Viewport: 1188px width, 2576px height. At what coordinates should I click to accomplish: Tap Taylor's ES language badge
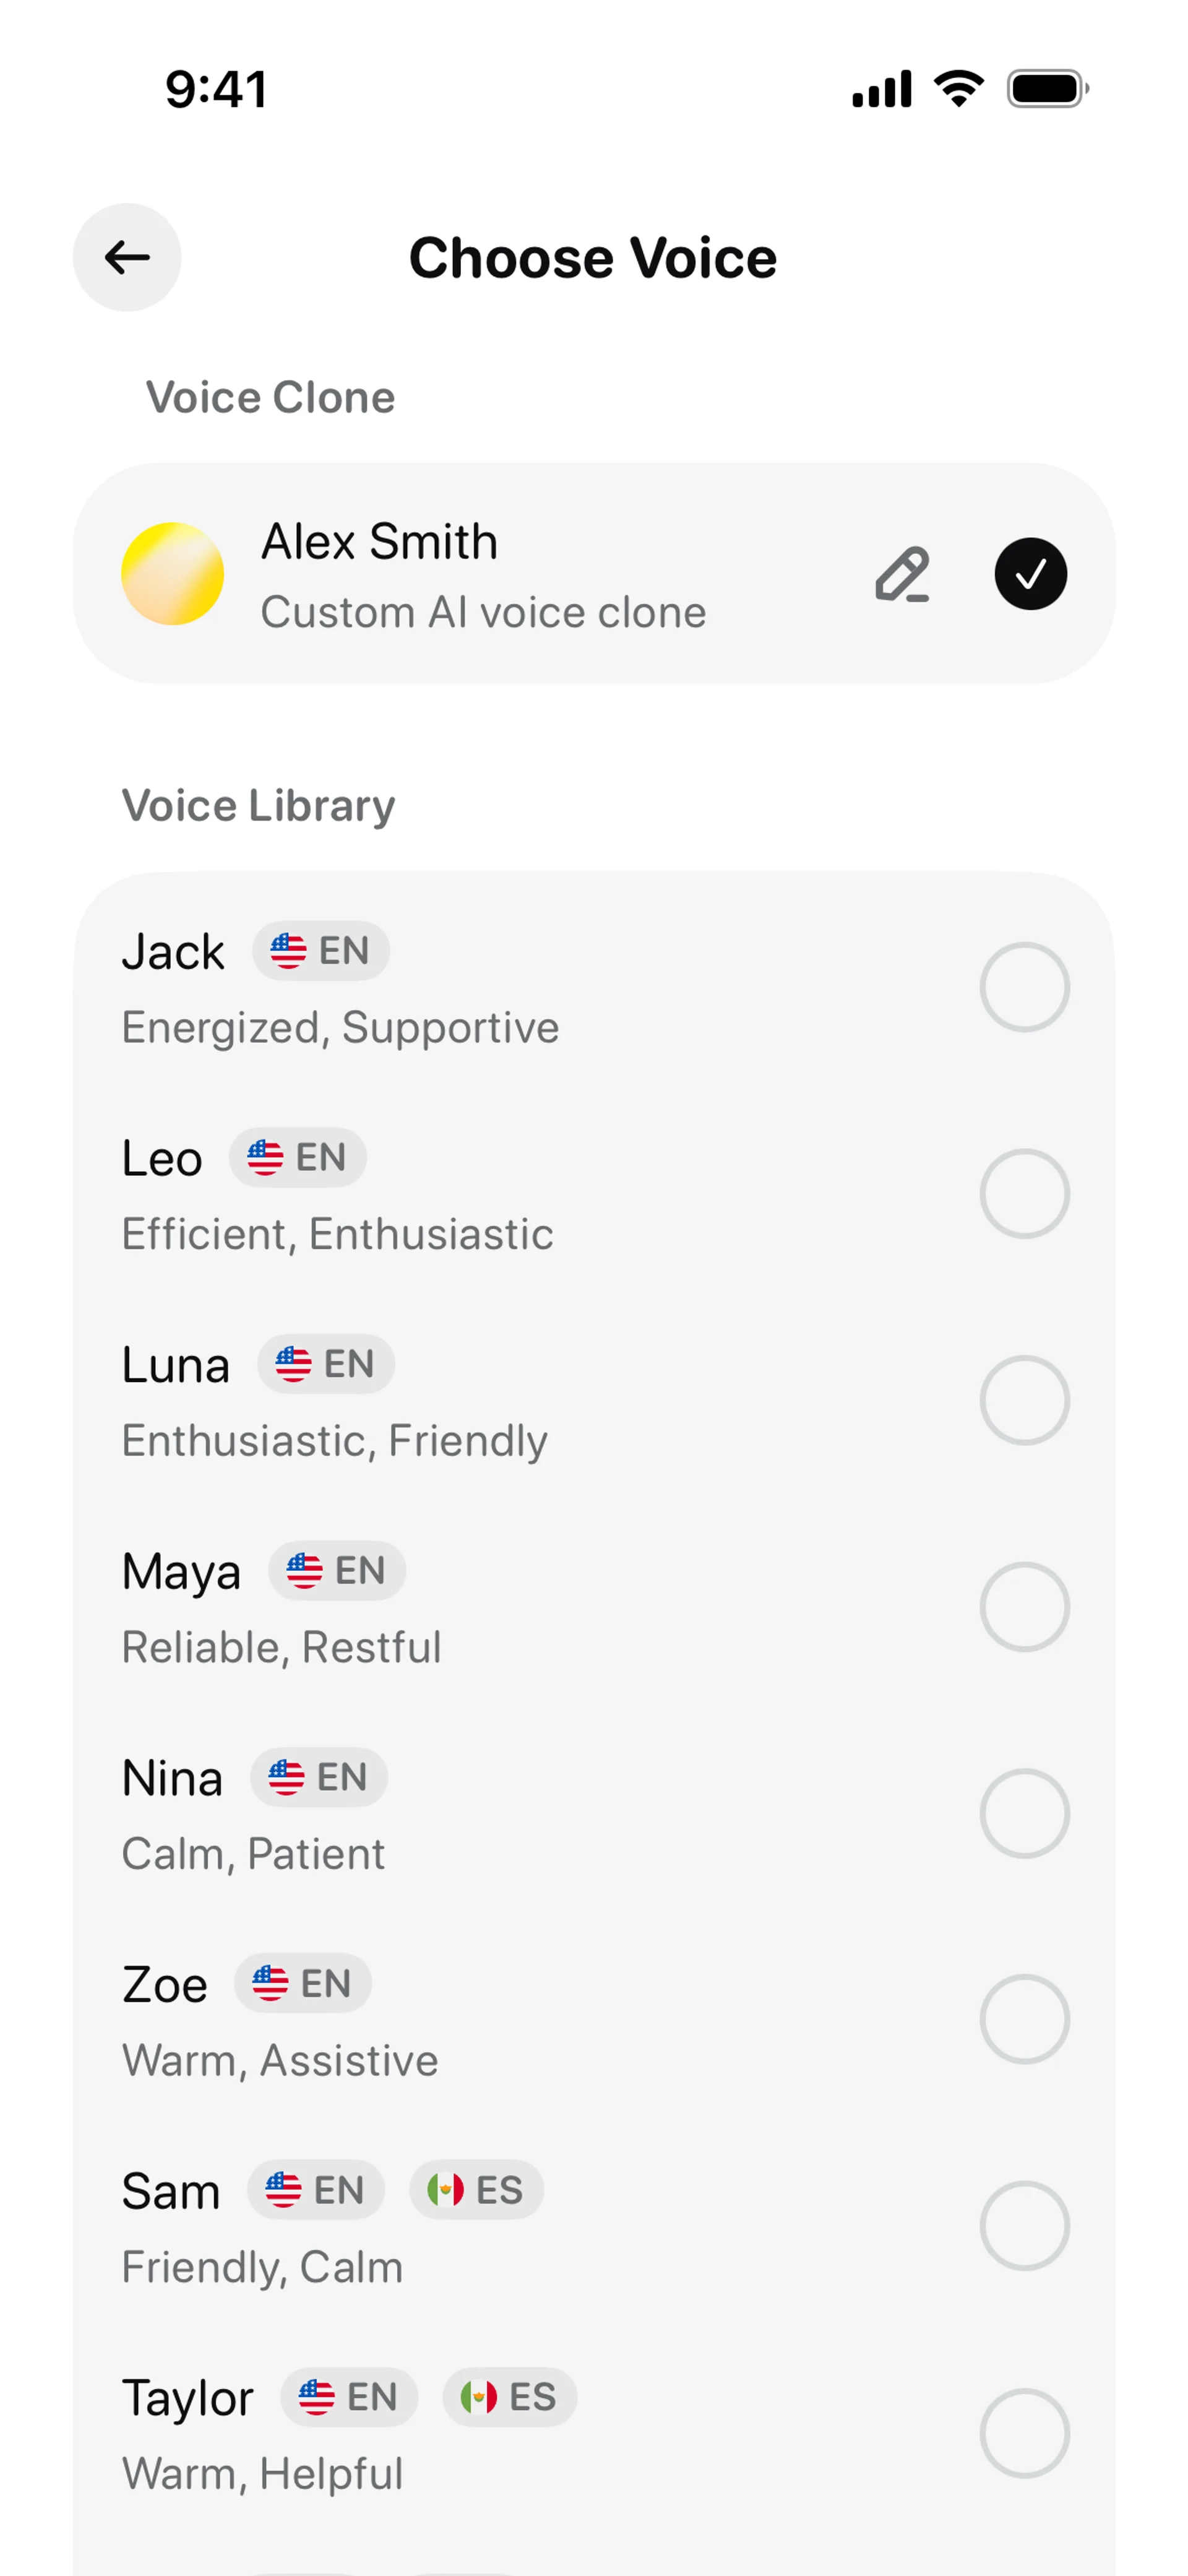509,2397
